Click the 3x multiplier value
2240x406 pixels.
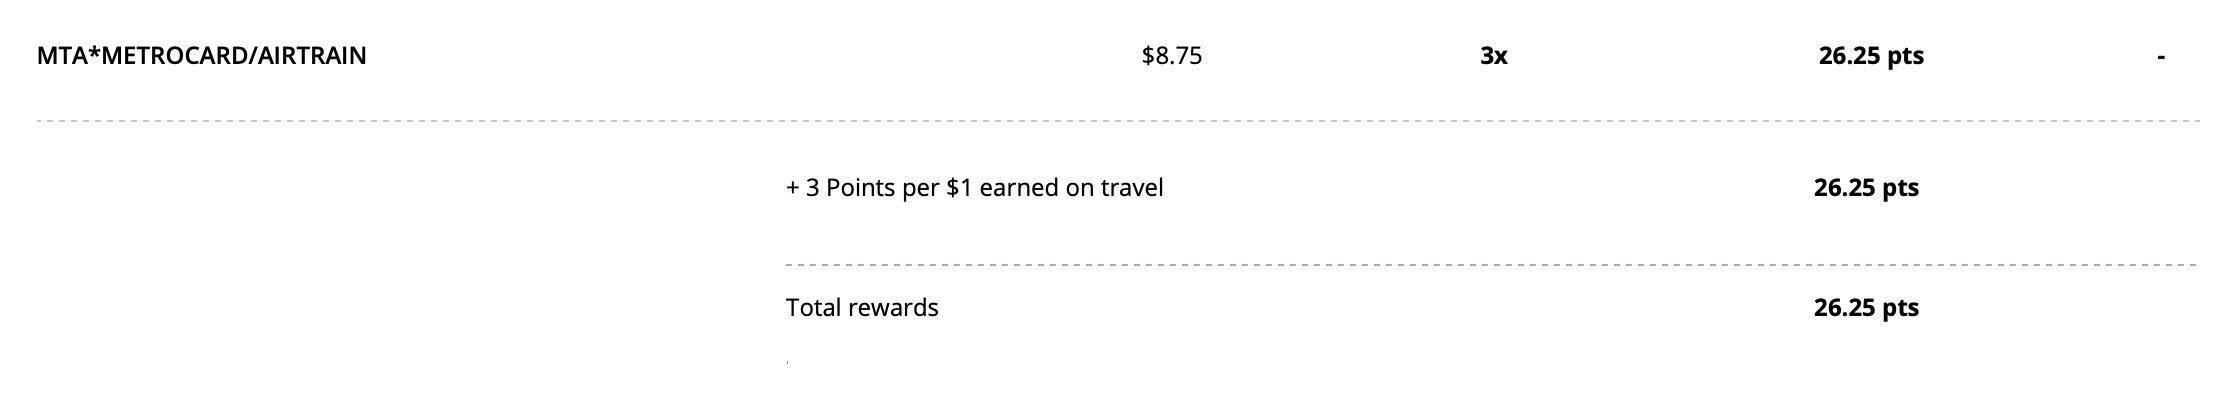tap(1493, 56)
